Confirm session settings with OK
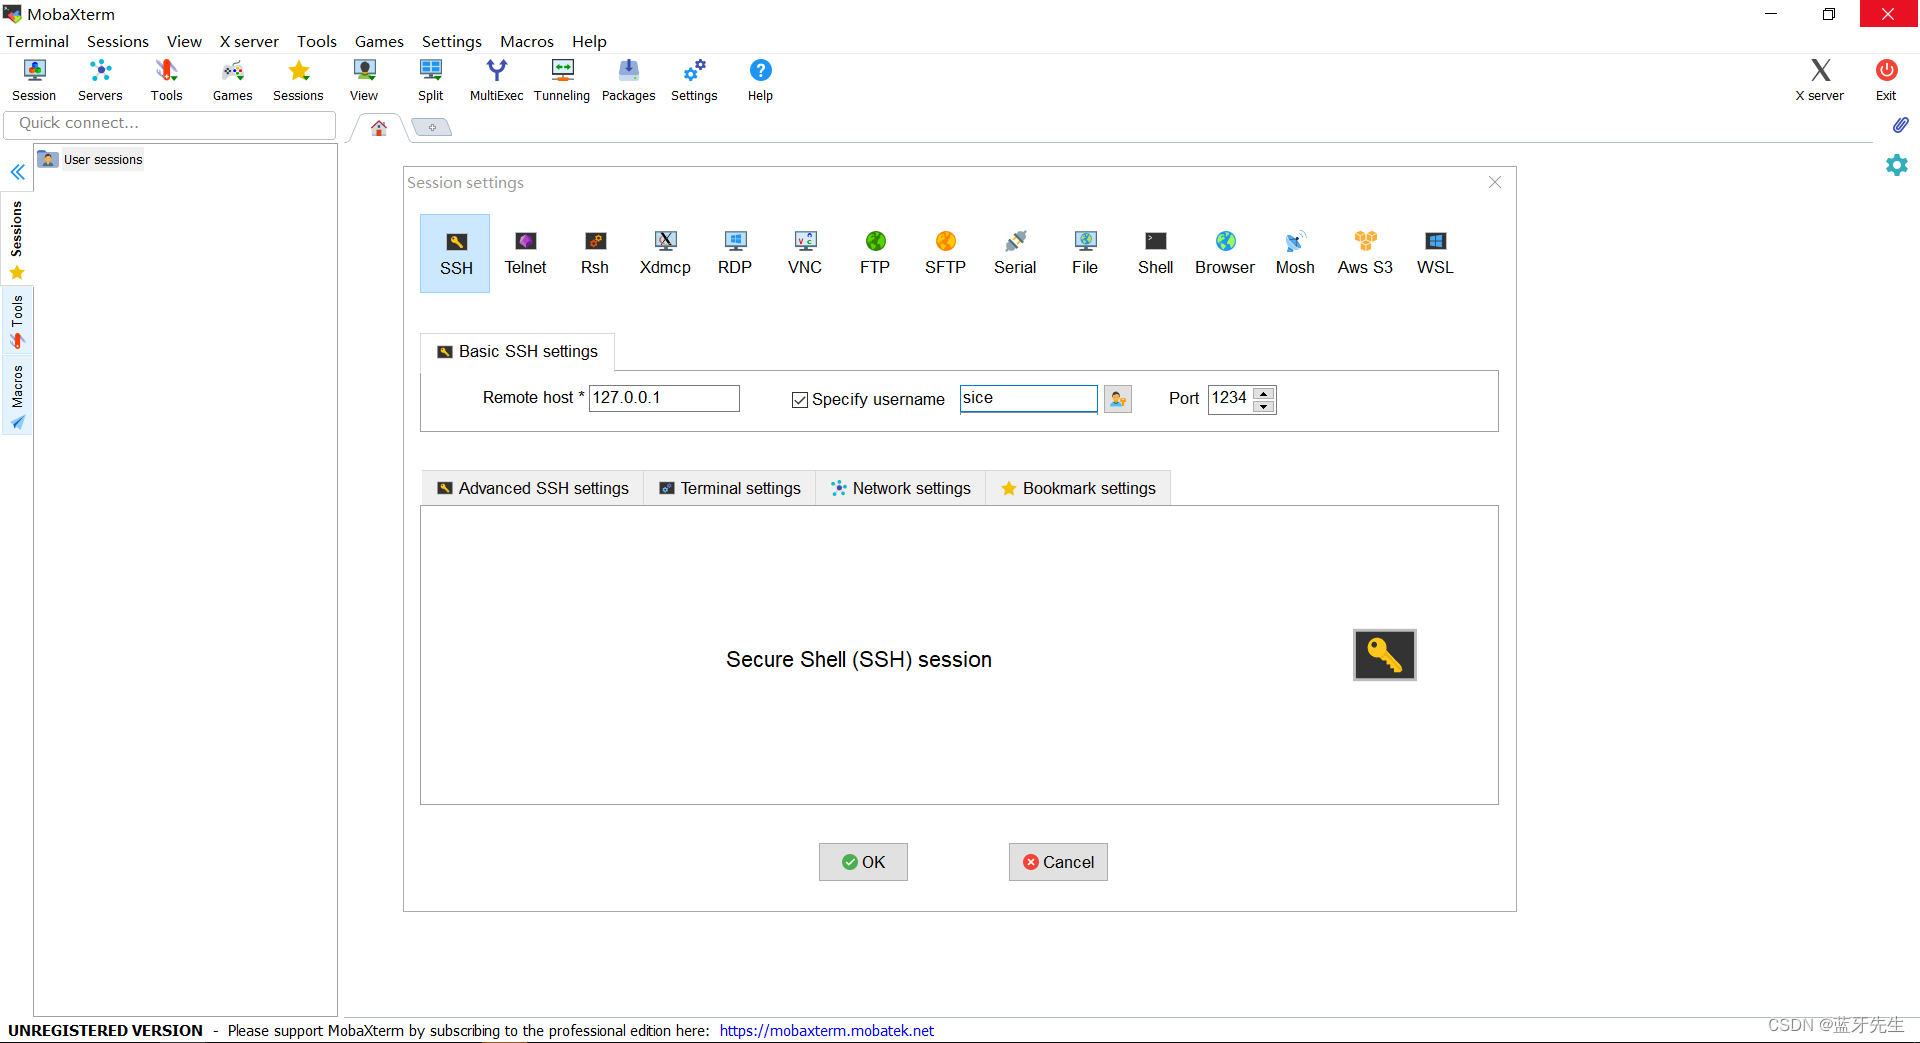 (863, 861)
